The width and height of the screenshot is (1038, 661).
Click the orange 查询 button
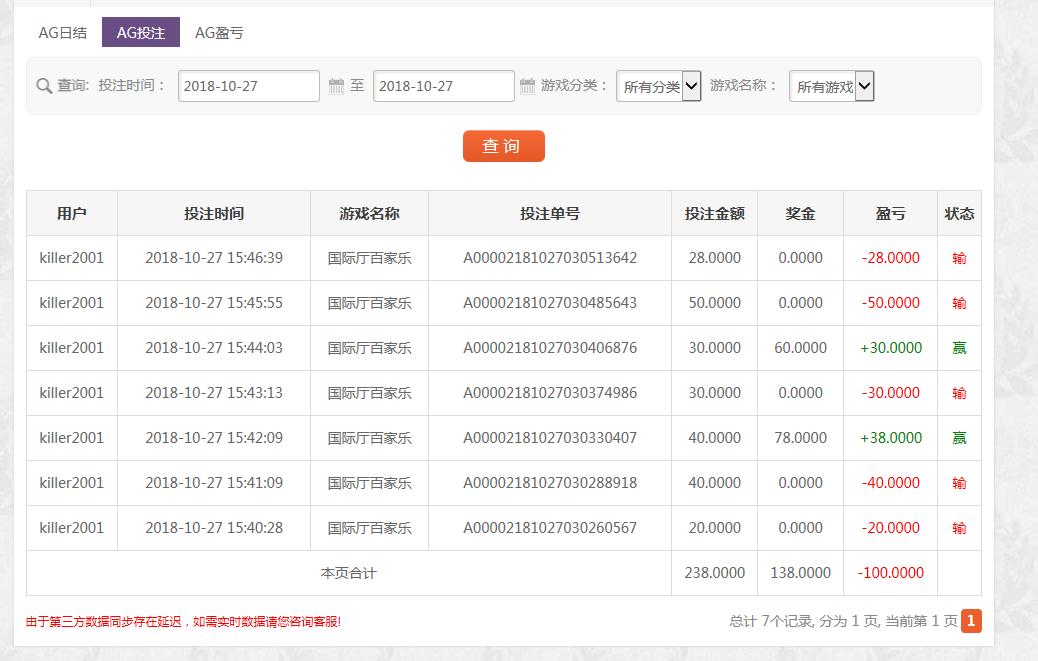pos(503,146)
